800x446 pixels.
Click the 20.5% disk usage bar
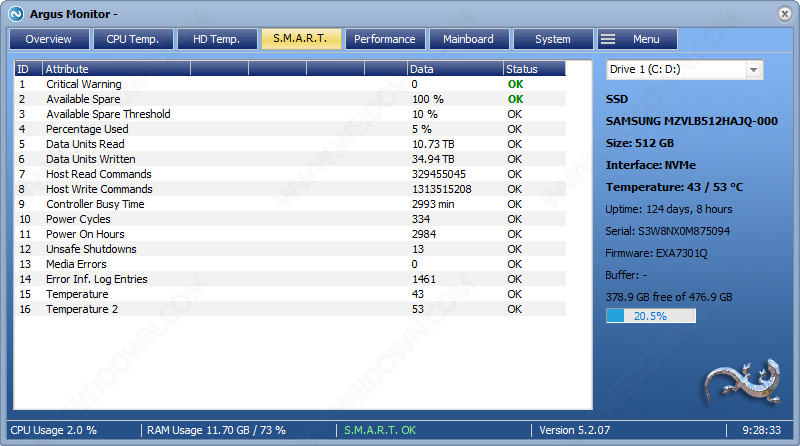click(651, 316)
